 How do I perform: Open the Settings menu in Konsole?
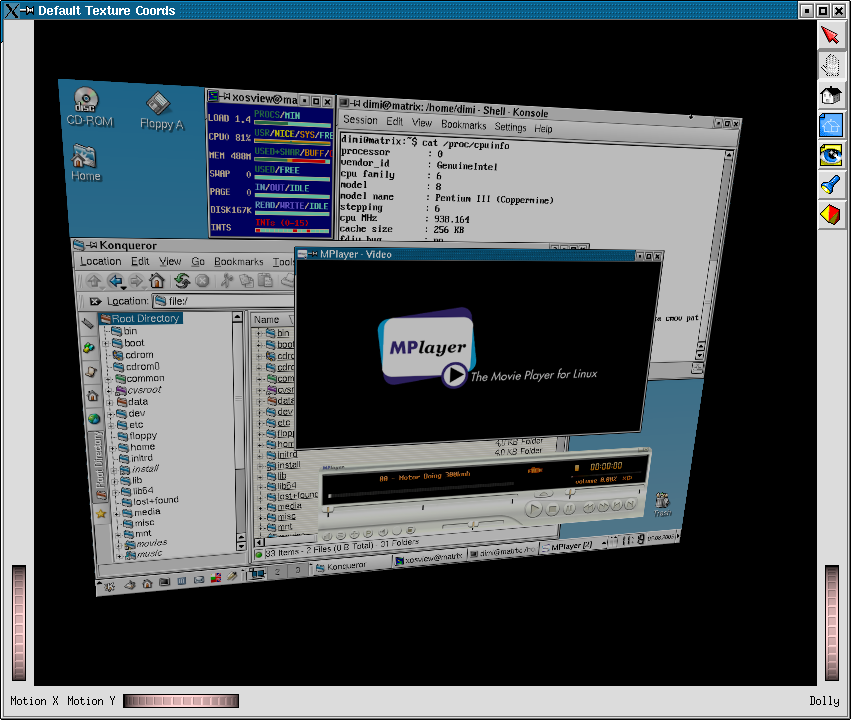(x=510, y=127)
